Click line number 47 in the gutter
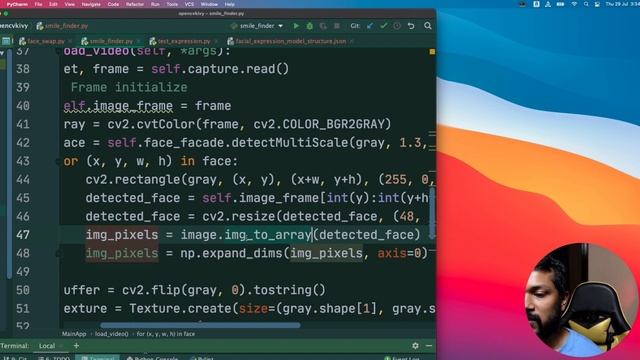Image resolution: width=640 pixels, height=360 pixels. pyautogui.click(x=23, y=235)
